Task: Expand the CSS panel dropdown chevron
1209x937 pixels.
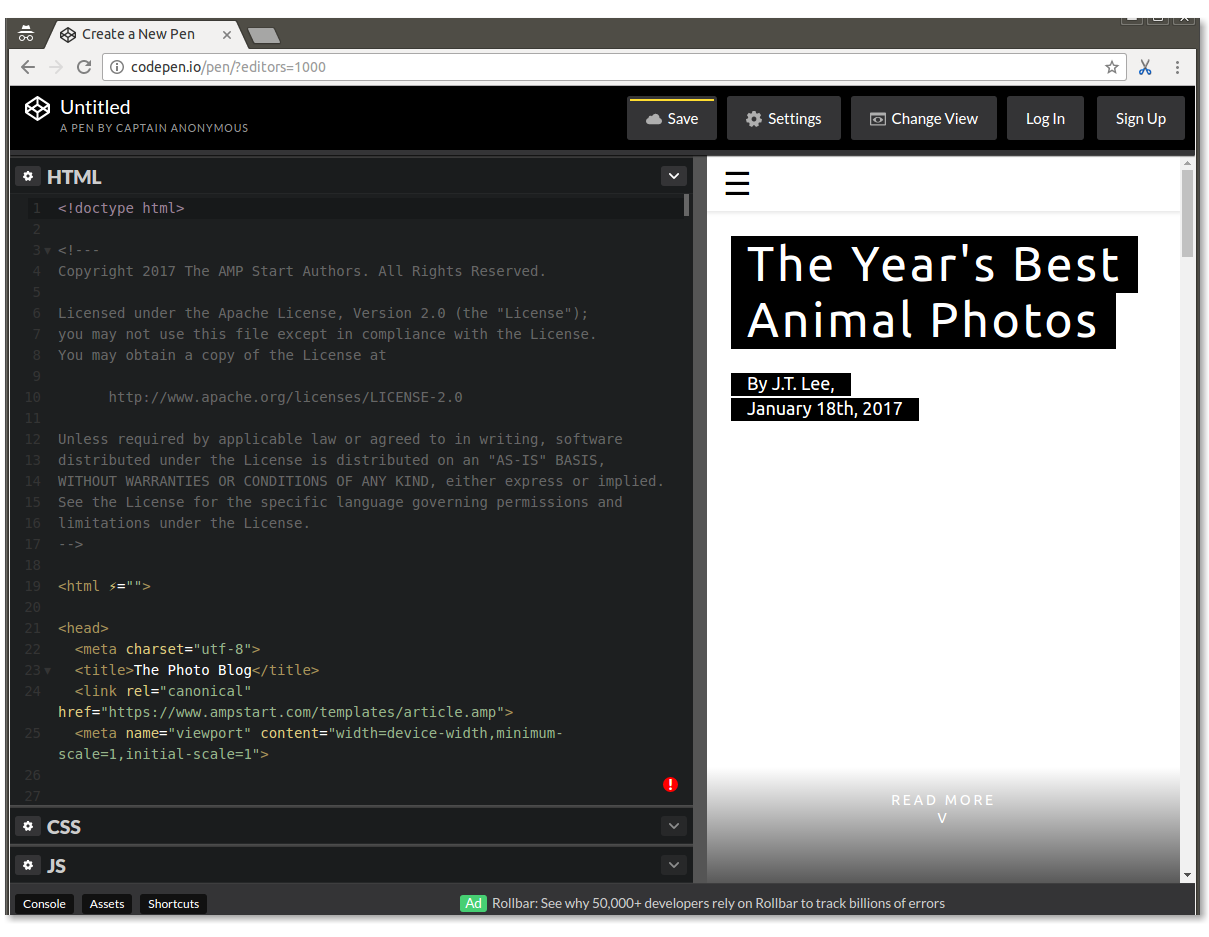Action: (673, 826)
